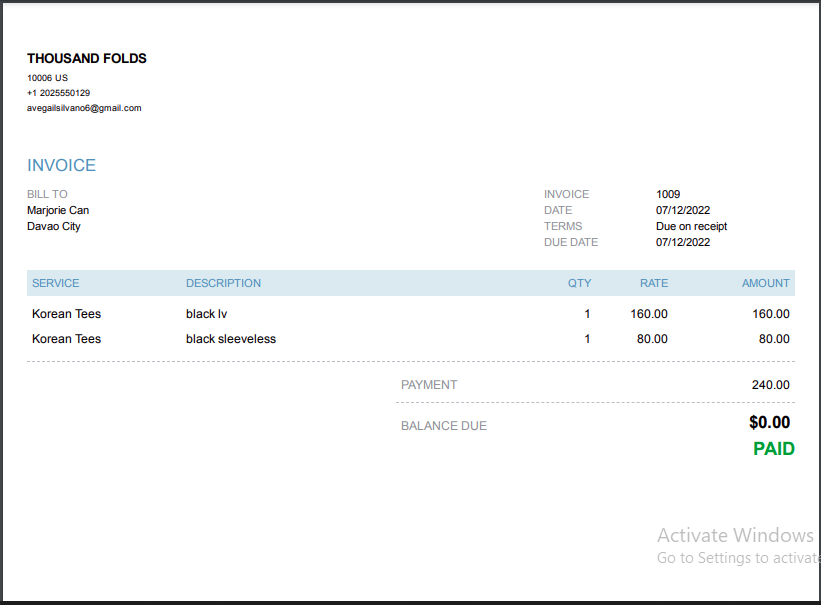Click the phone number +1 2025550129
This screenshot has height=605, width=821.
[58, 93]
